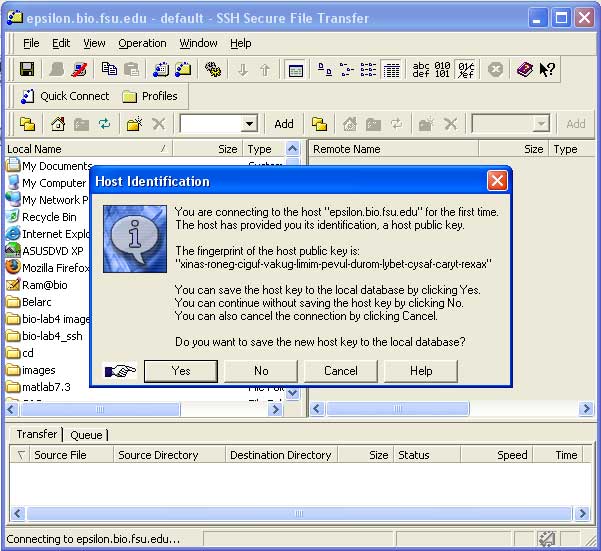Open New File Transfer Window icon
601x551 pixels.
[183, 69]
